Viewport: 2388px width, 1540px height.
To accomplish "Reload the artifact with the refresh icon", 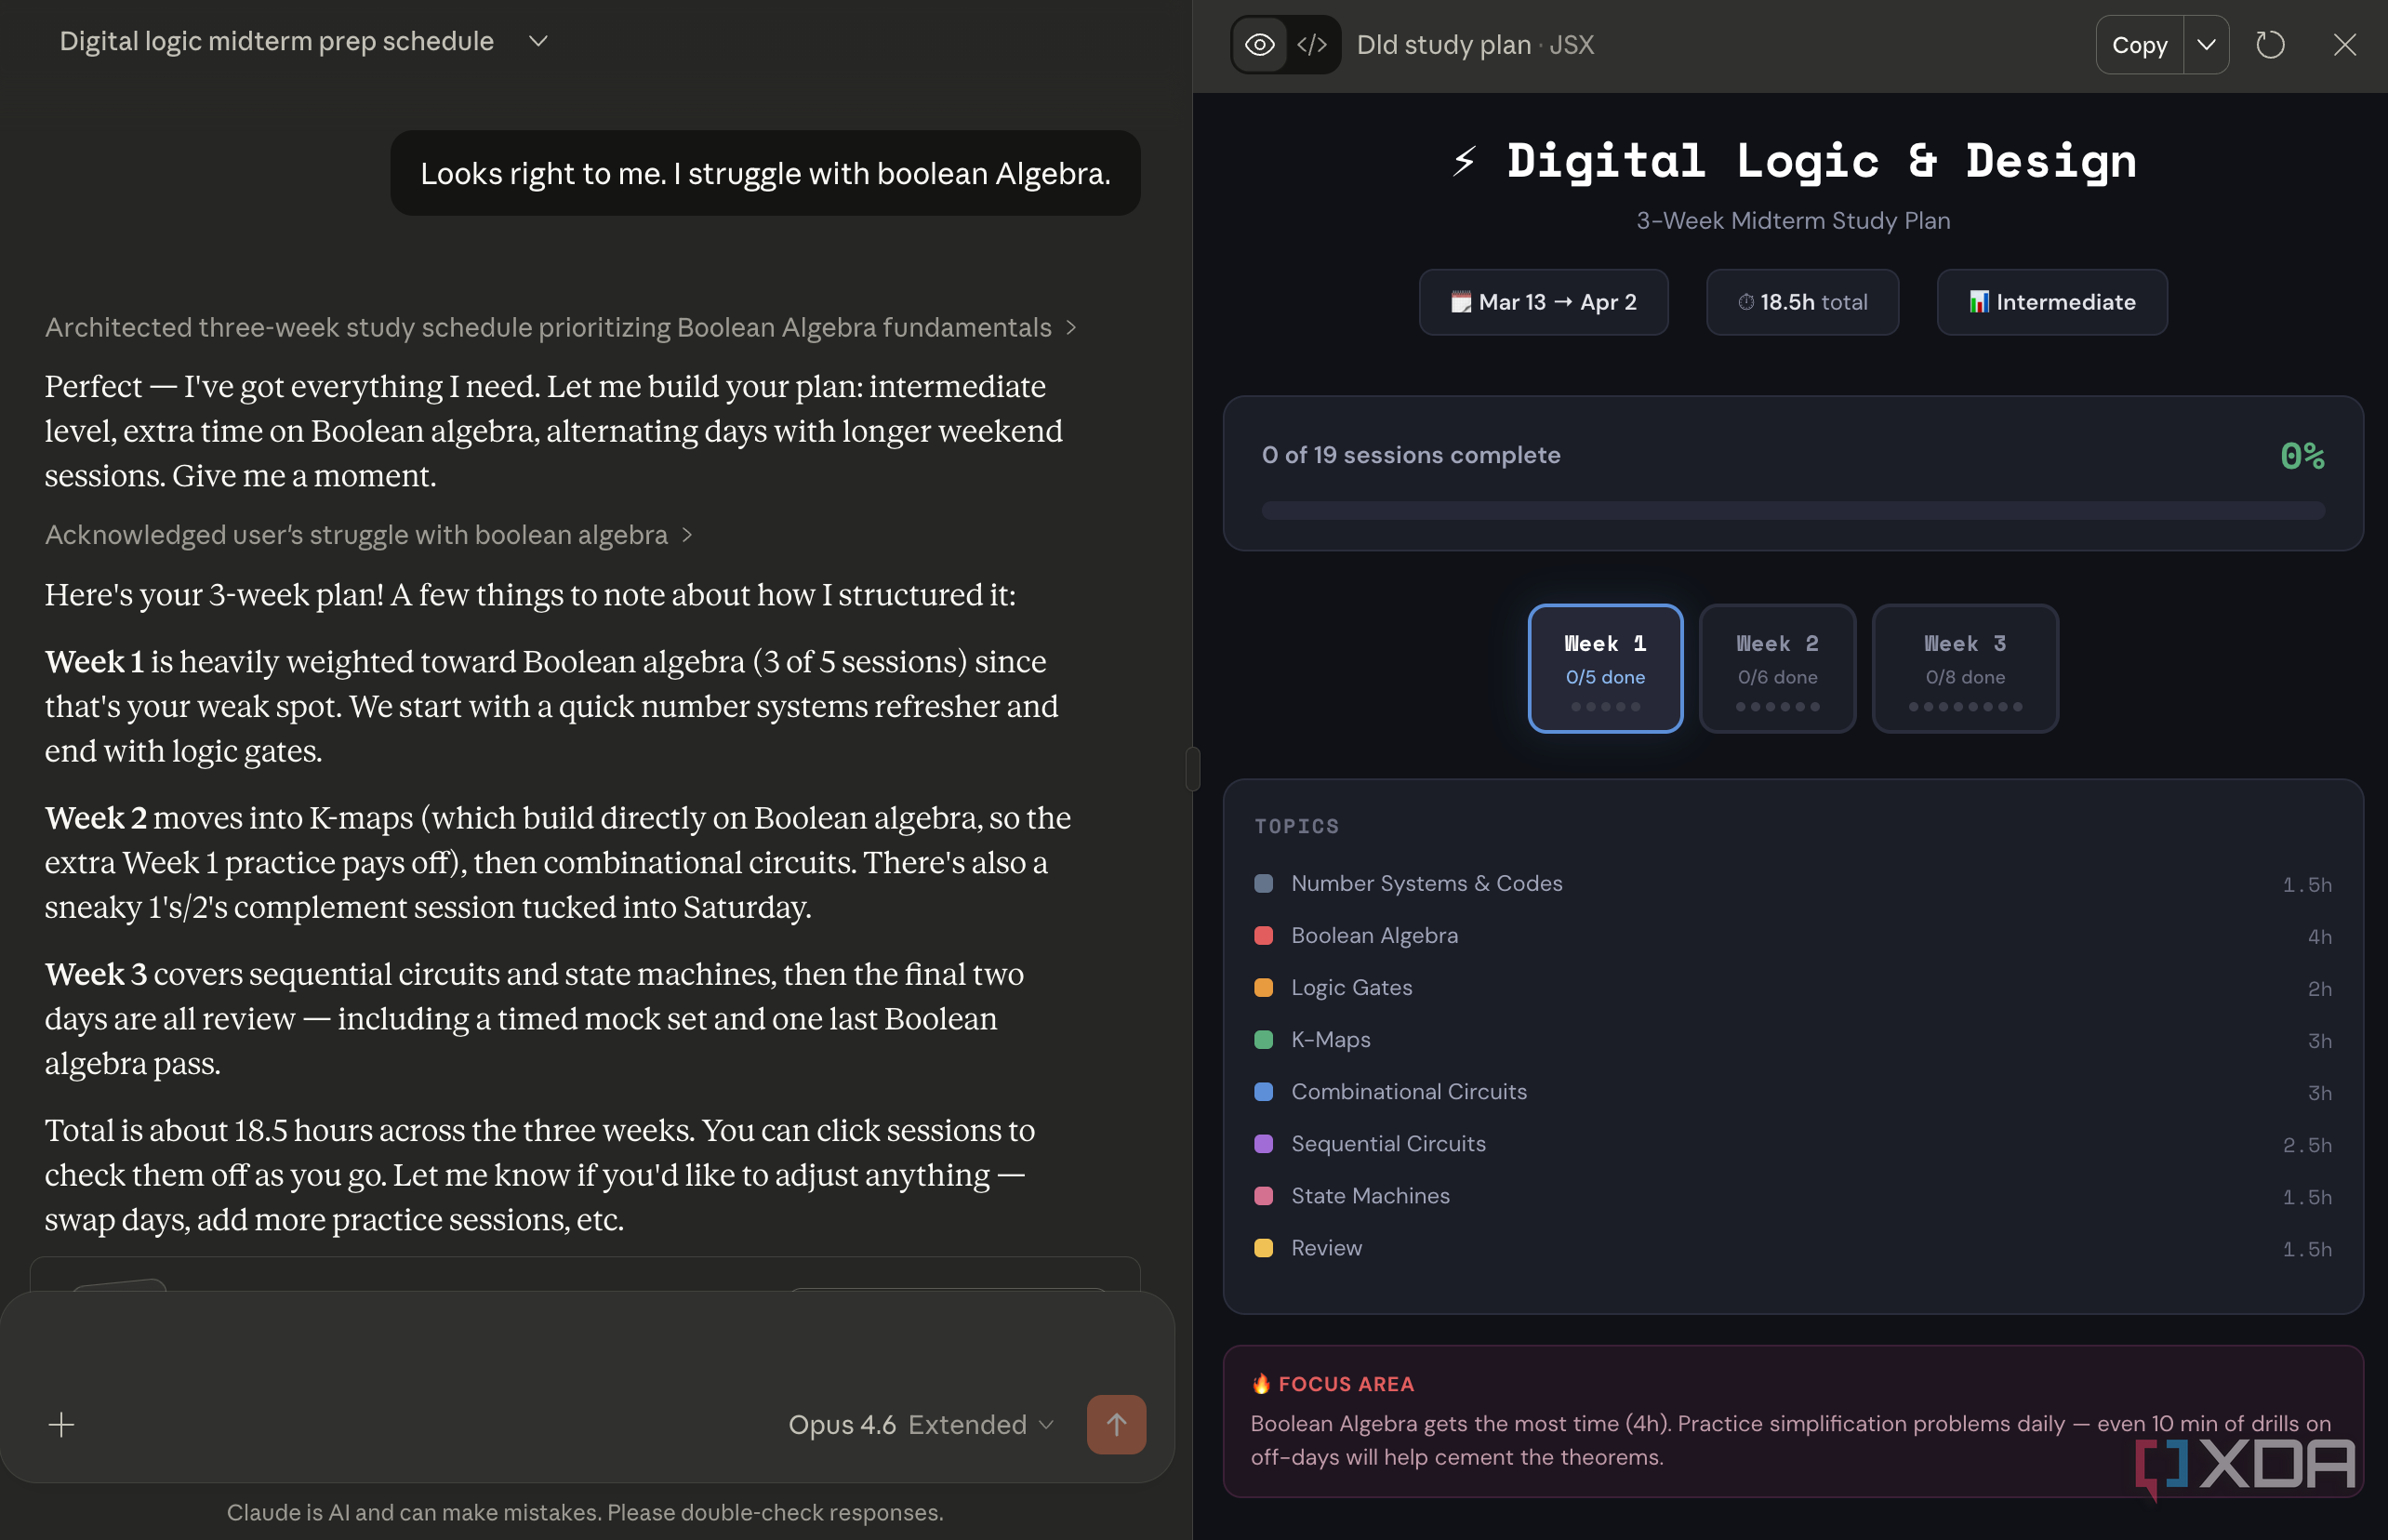I will point(2271,45).
